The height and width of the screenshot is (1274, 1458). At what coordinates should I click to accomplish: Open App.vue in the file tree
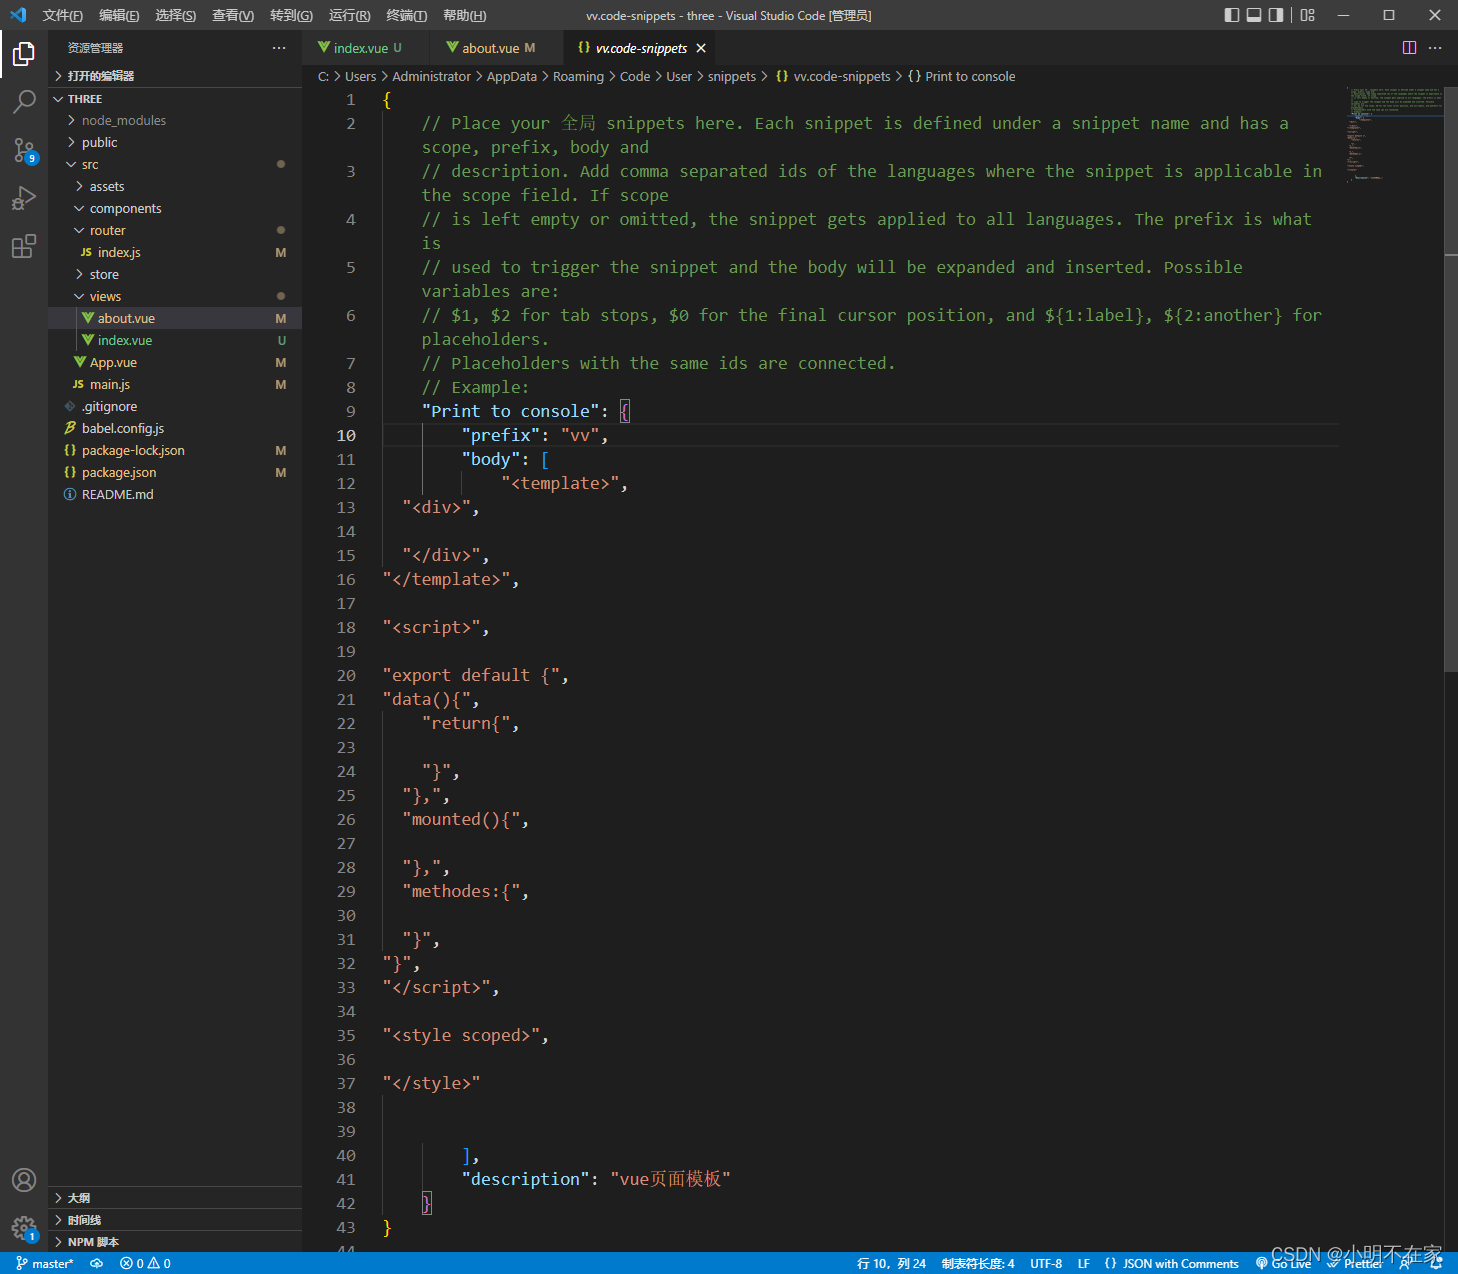[175, 362]
